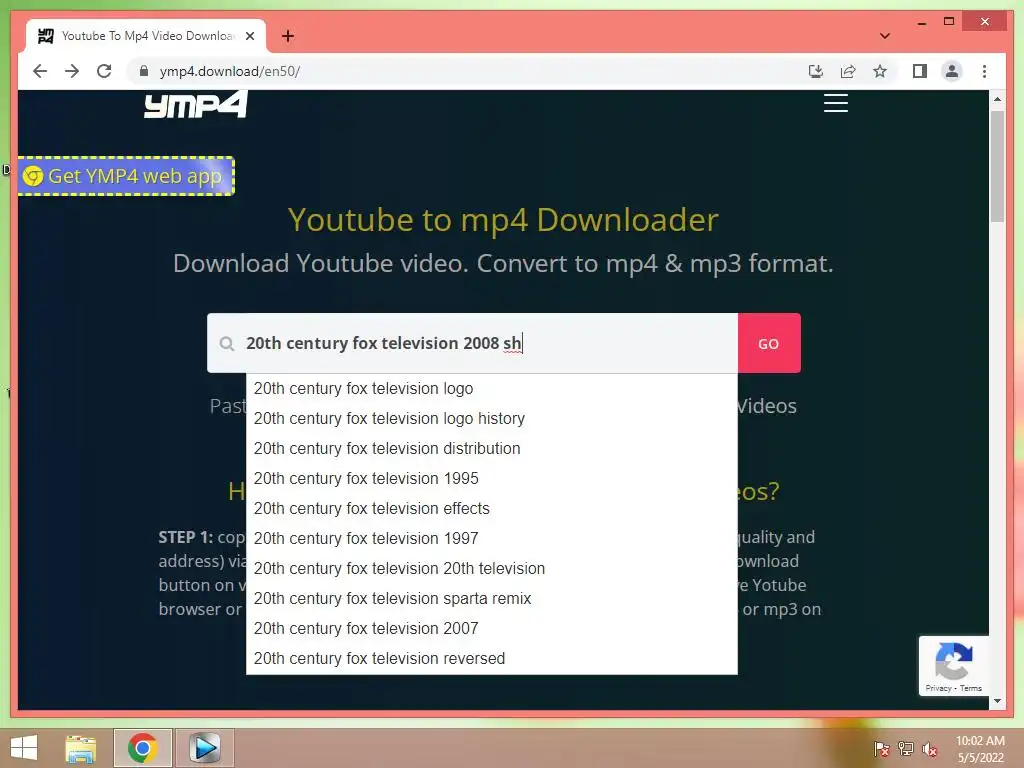Click the reCAPTCHA badge

tap(953, 666)
